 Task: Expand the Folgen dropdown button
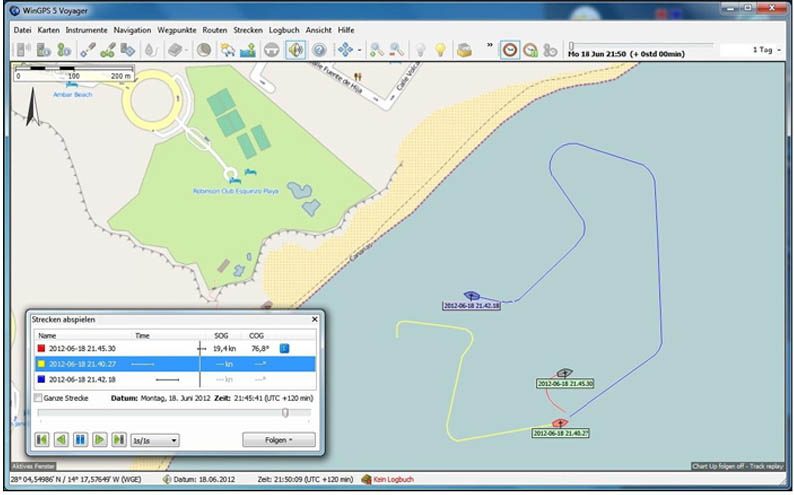click(278, 440)
